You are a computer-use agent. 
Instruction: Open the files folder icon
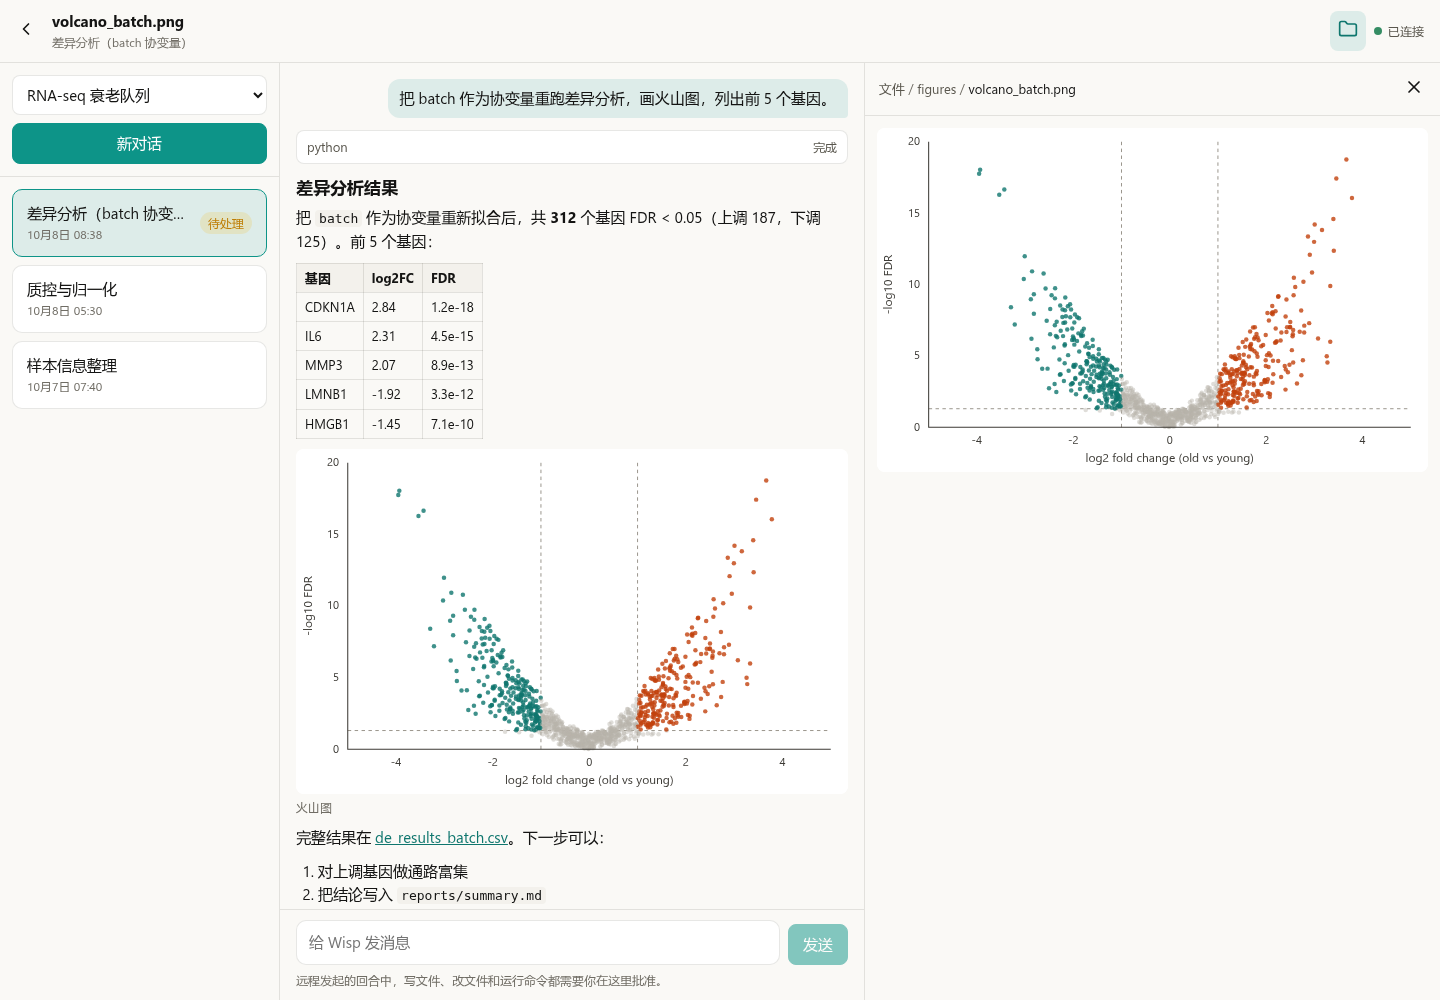click(1348, 31)
